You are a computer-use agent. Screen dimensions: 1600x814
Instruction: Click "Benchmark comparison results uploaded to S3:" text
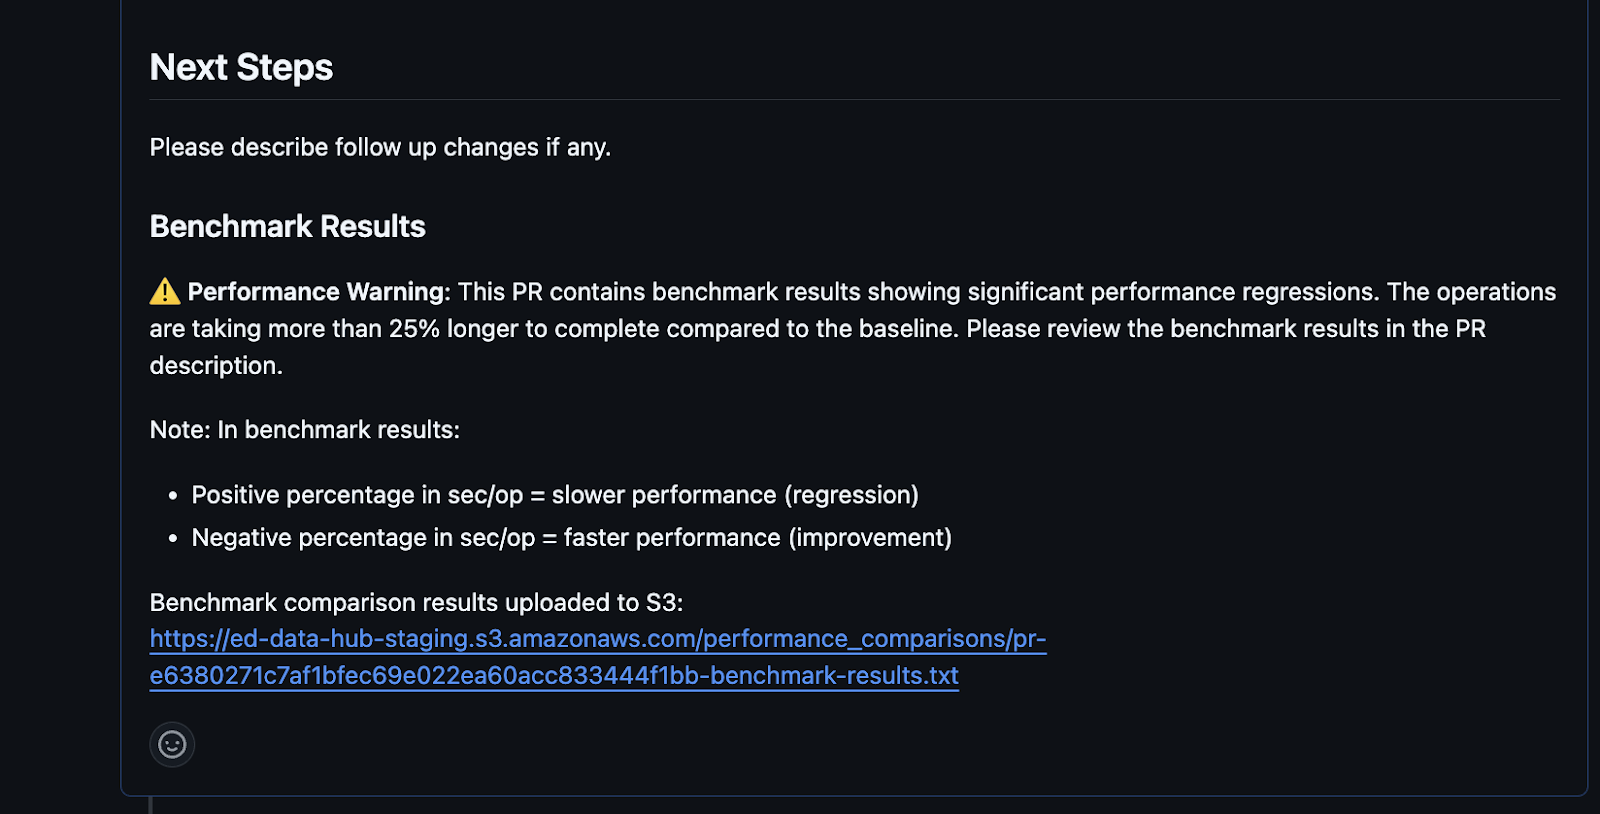416,603
